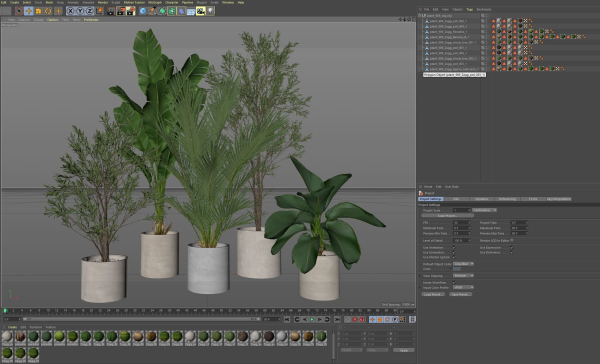Select the Live Selection arrow tool
600x364 pixels.
(19, 11)
